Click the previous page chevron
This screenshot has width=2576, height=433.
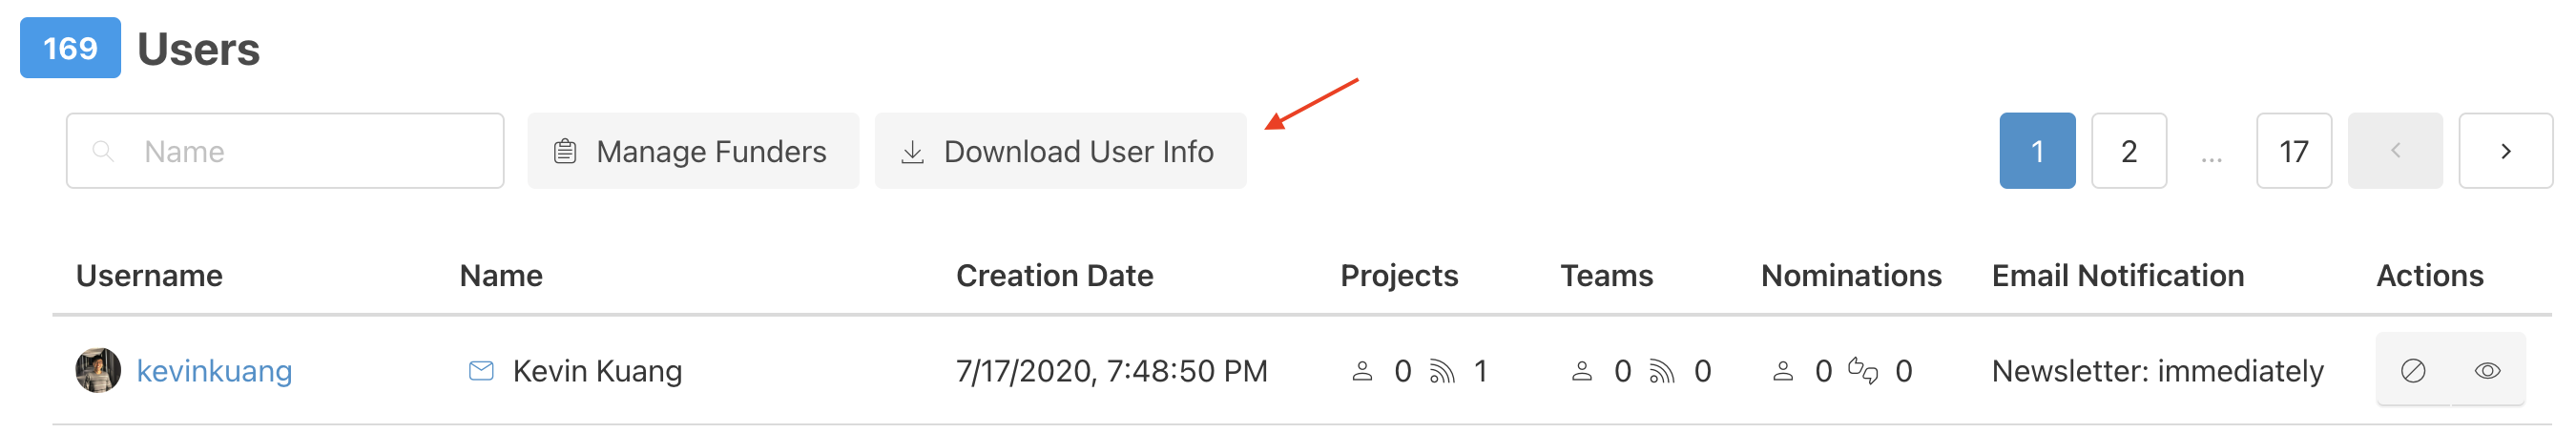tap(2395, 151)
